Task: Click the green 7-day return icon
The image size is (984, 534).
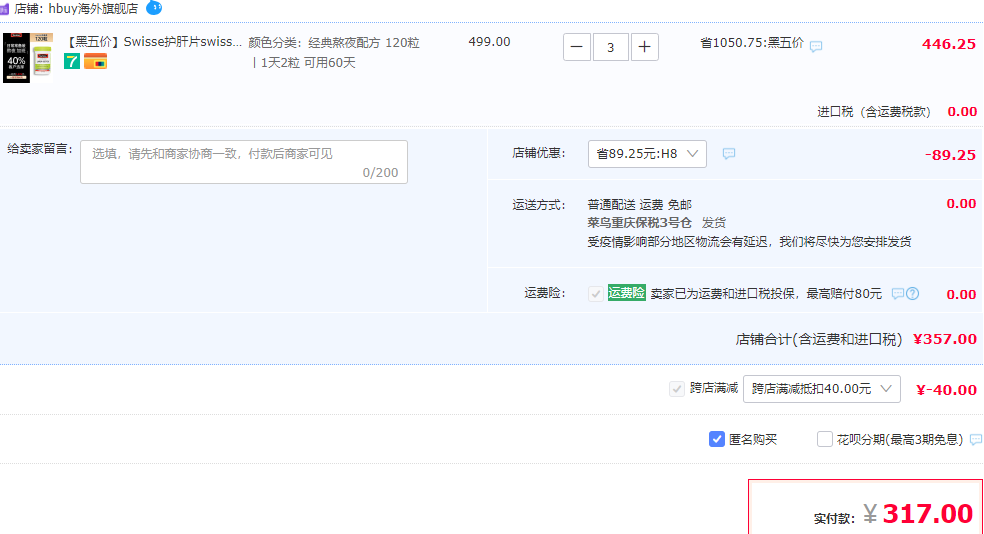Action: (x=72, y=61)
